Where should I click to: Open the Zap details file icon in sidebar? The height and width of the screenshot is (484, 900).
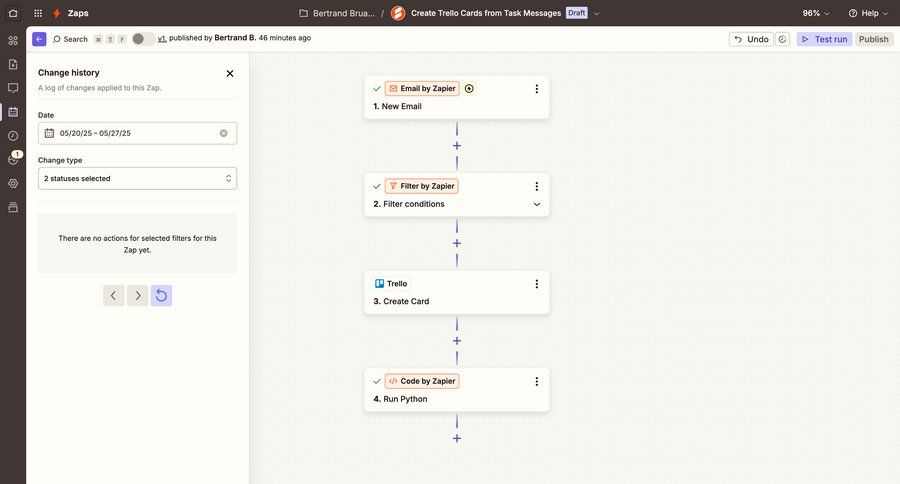(x=13, y=64)
